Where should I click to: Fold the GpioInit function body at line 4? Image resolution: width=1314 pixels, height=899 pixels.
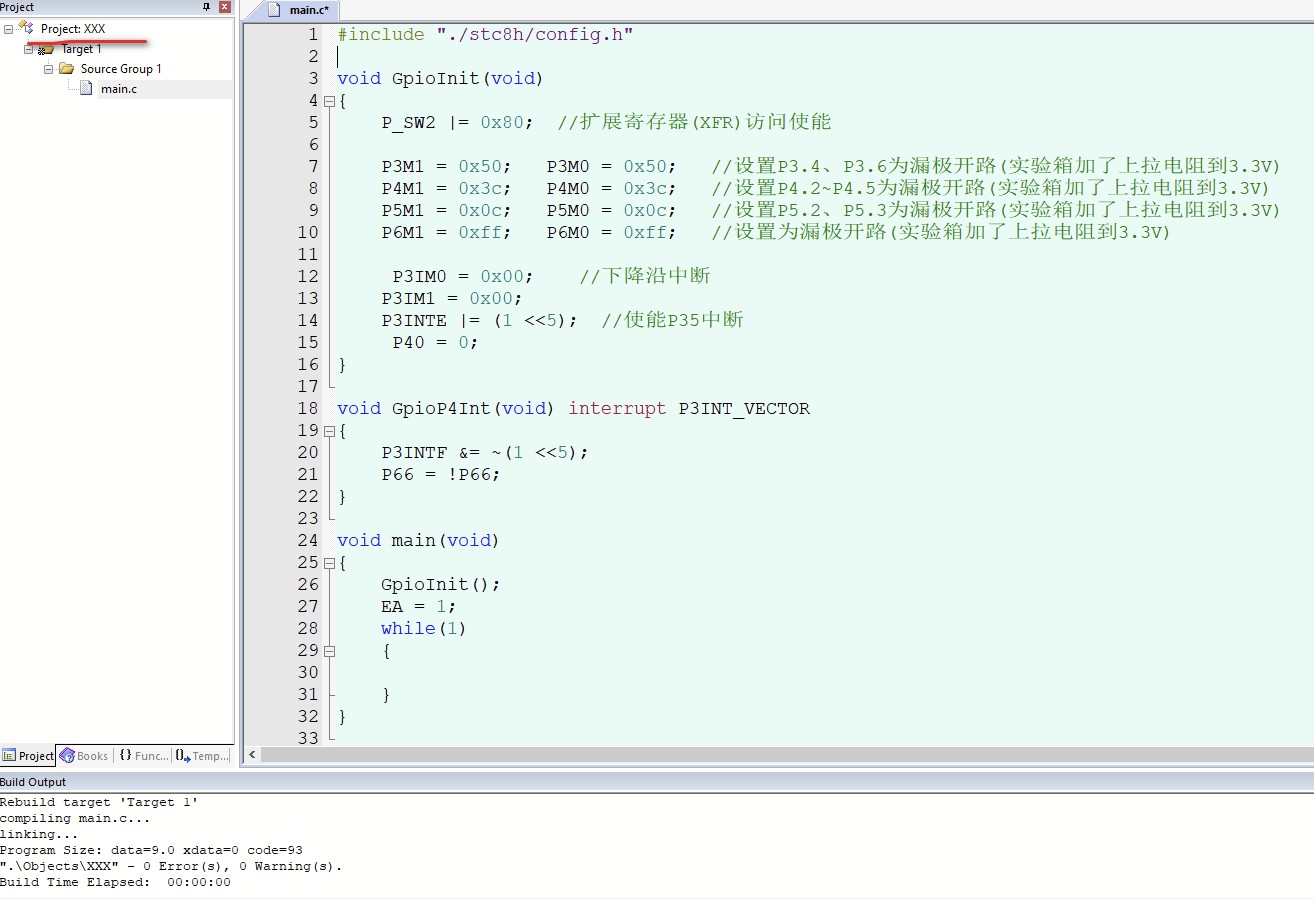[328, 101]
